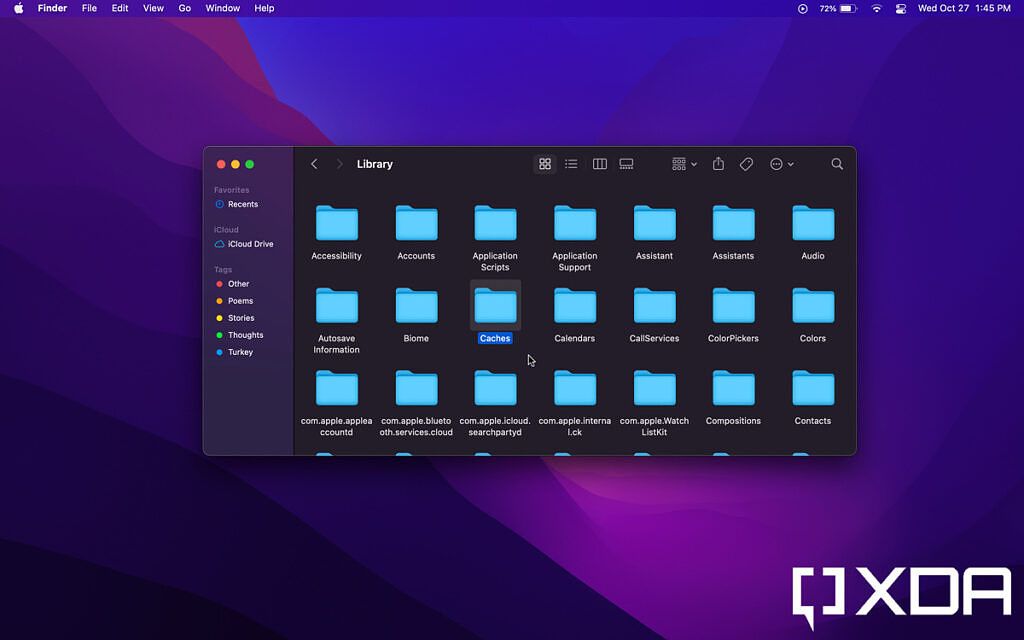Click the search magnifier in the toolbar
This screenshot has height=640, width=1024.
point(836,163)
